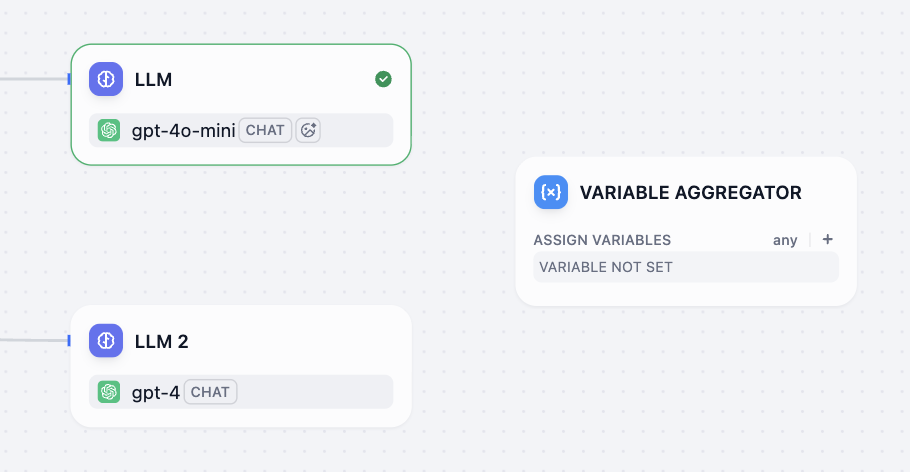Click the LLM node's brain icon
The width and height of the screenshot is (910, 472).
click(106, 79)
